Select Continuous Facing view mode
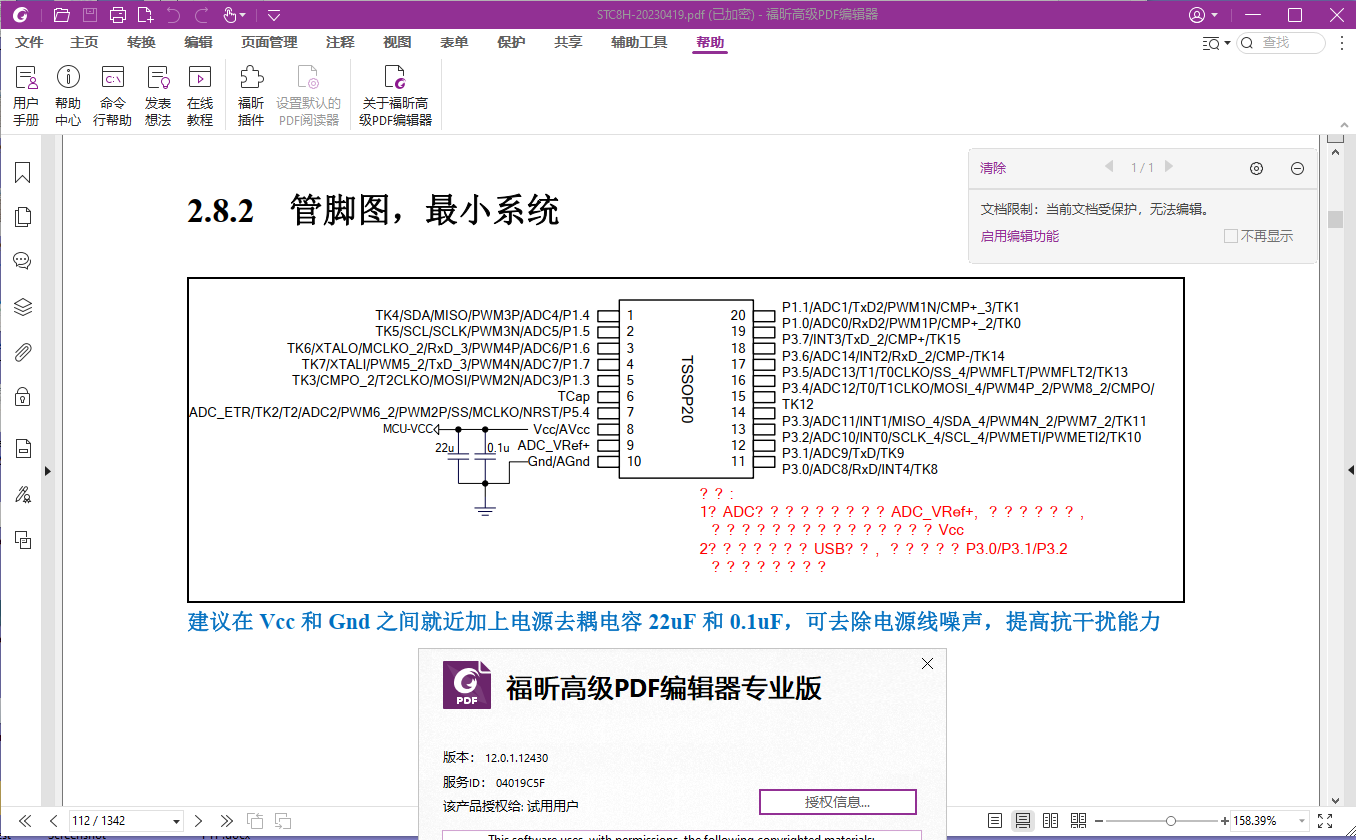Viewport: 1356px width, 840px height. click(x=1078, y=821)
